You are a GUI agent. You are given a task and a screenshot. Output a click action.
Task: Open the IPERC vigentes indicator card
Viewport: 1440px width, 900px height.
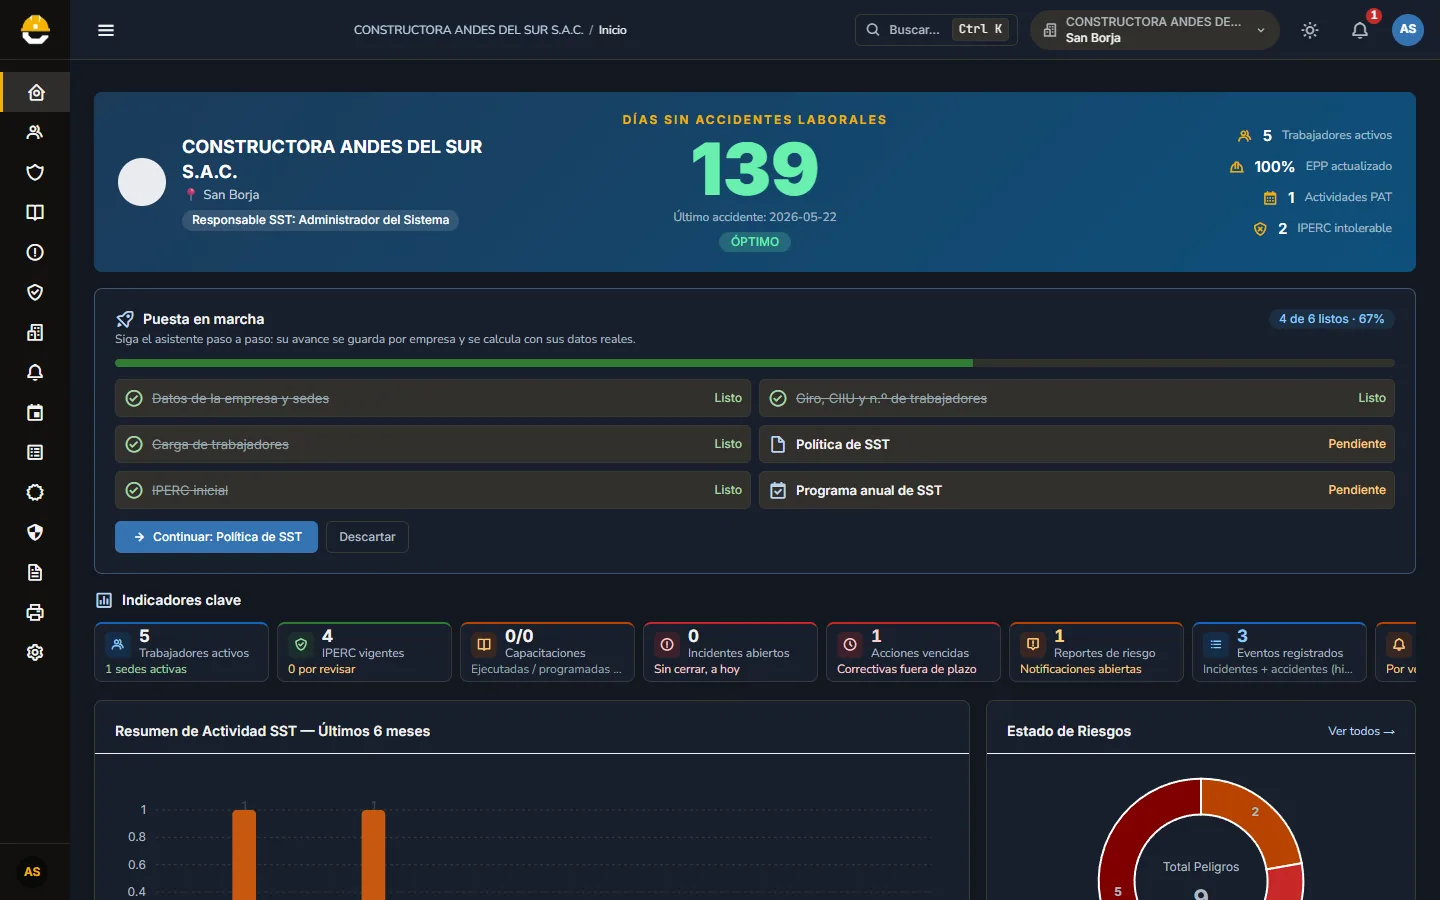[364, 652]
